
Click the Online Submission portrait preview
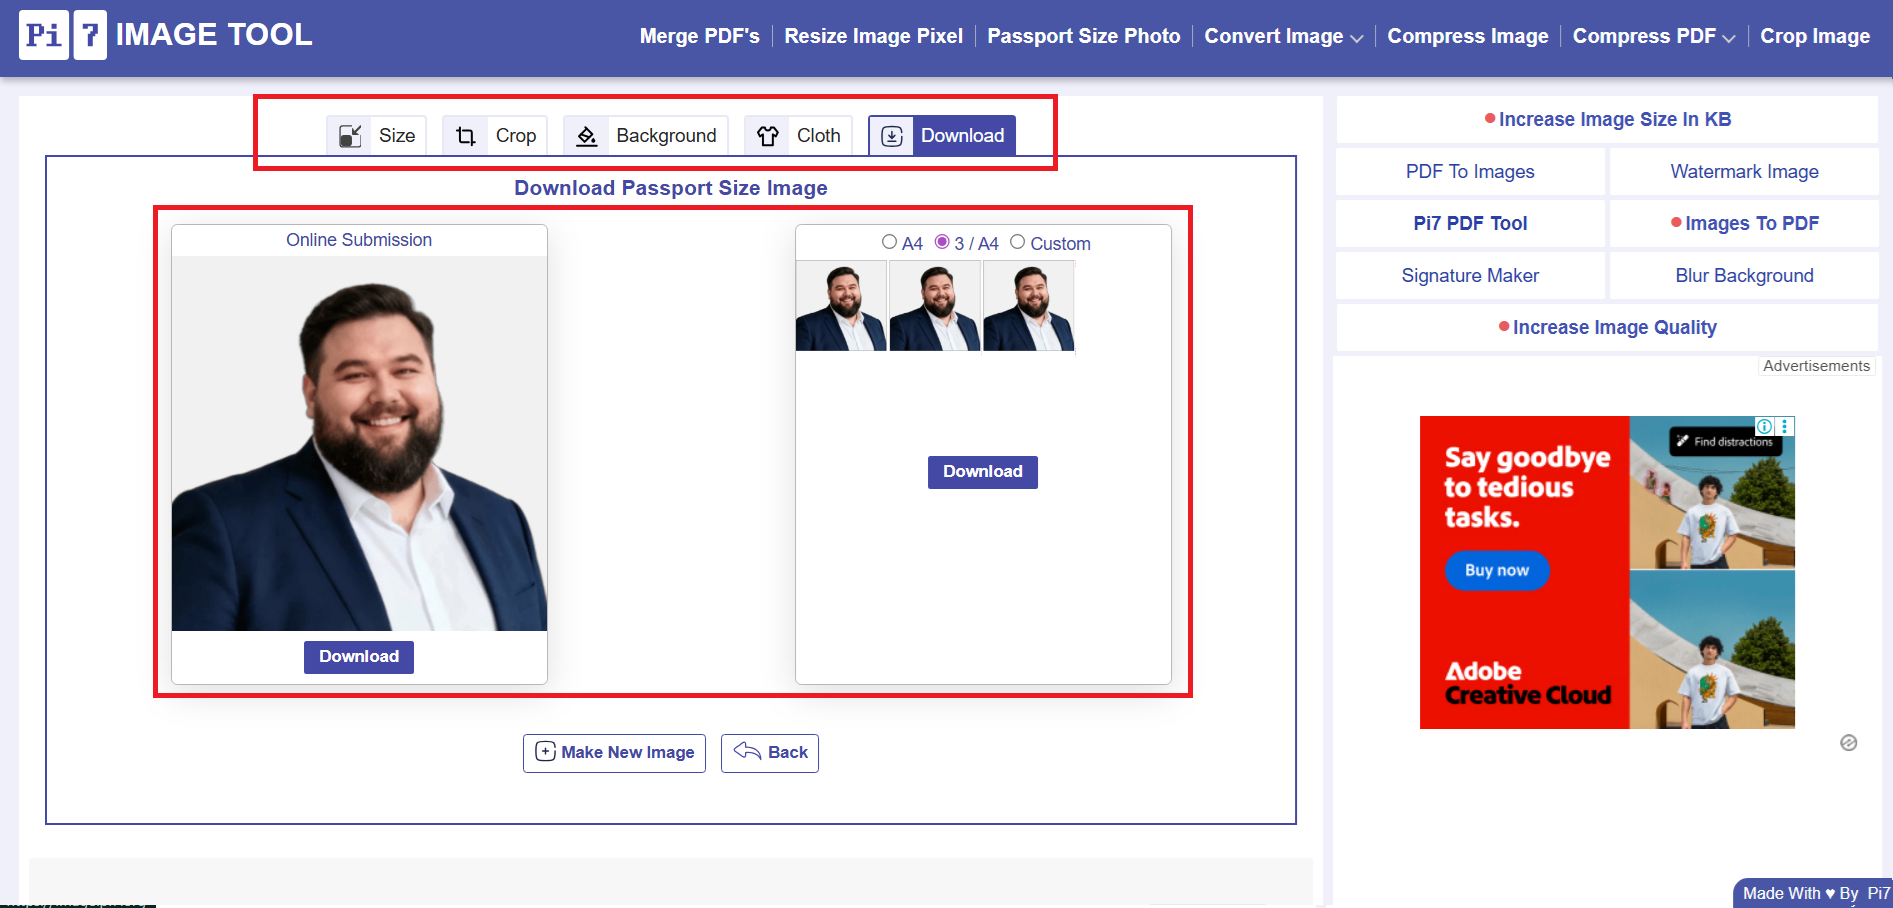tap(359, 444)
